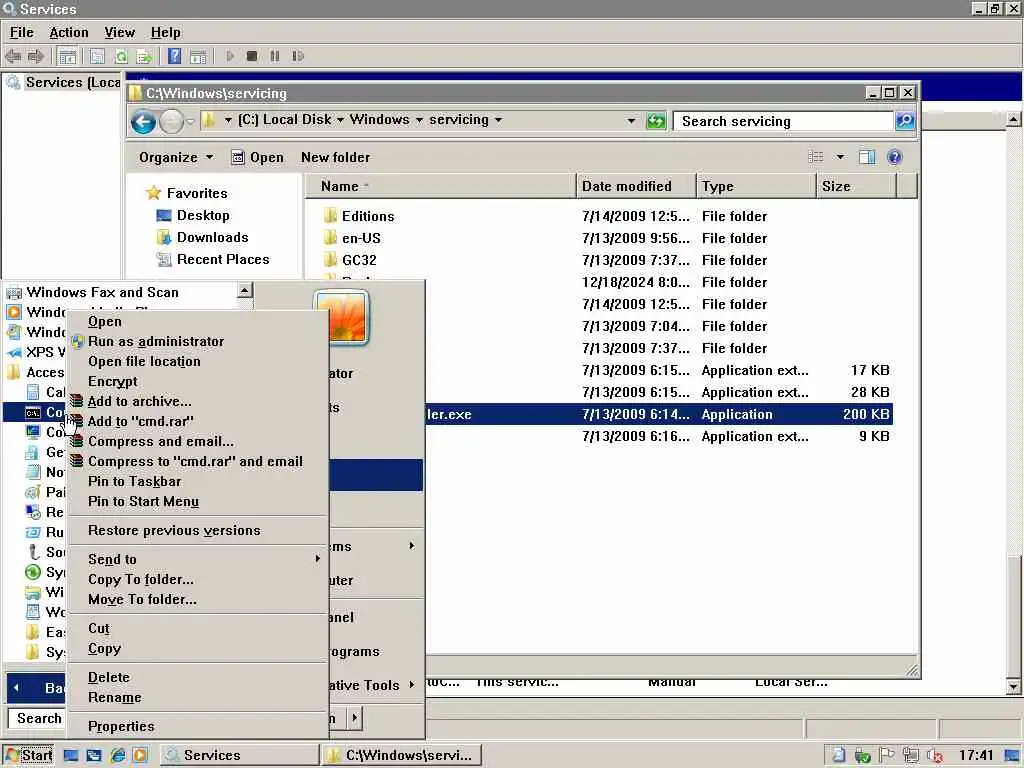Open the address bar history dropdown
Image resolution: width=1024 pixels, height=768 pixels.
[x=632, y=121]
